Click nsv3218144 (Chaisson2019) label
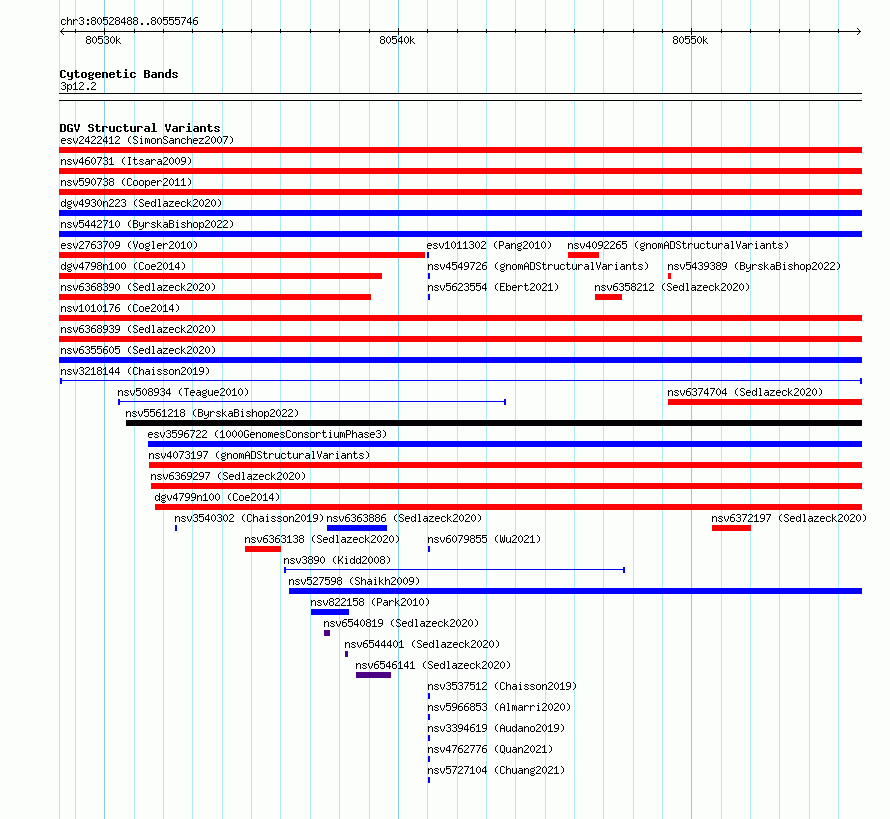 coord(135,371)
